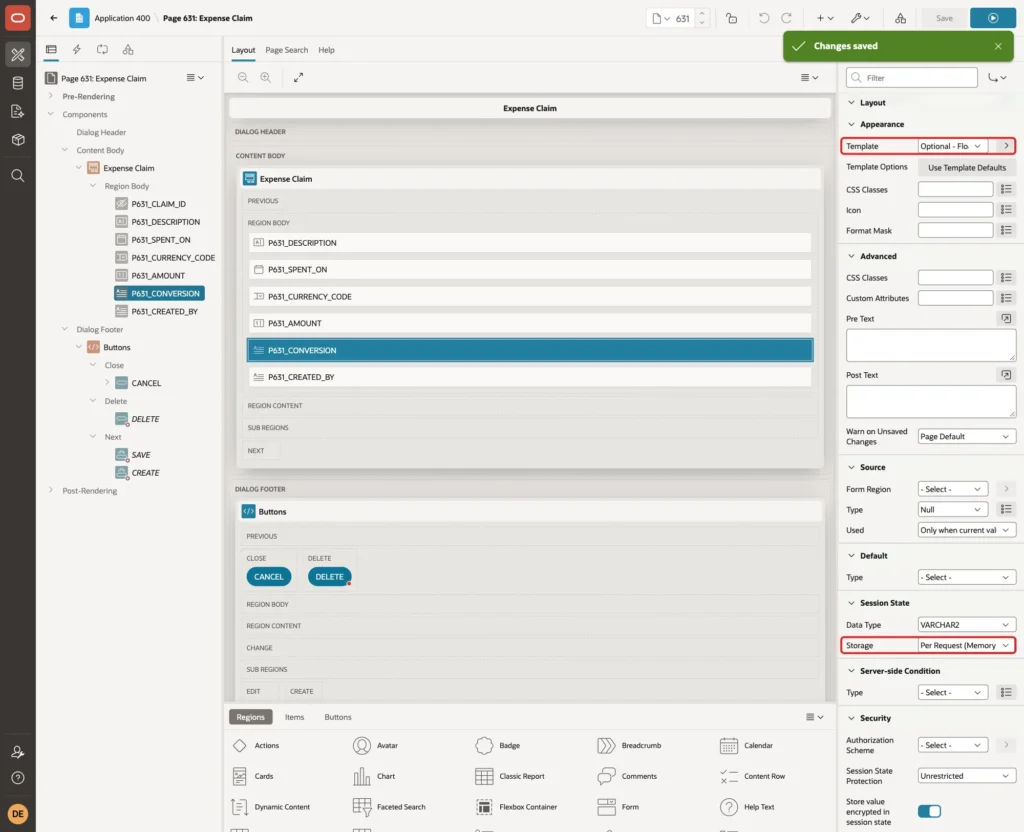
Task: Select P631_SPENT_ON in layout
Action: tap(530, 269)
